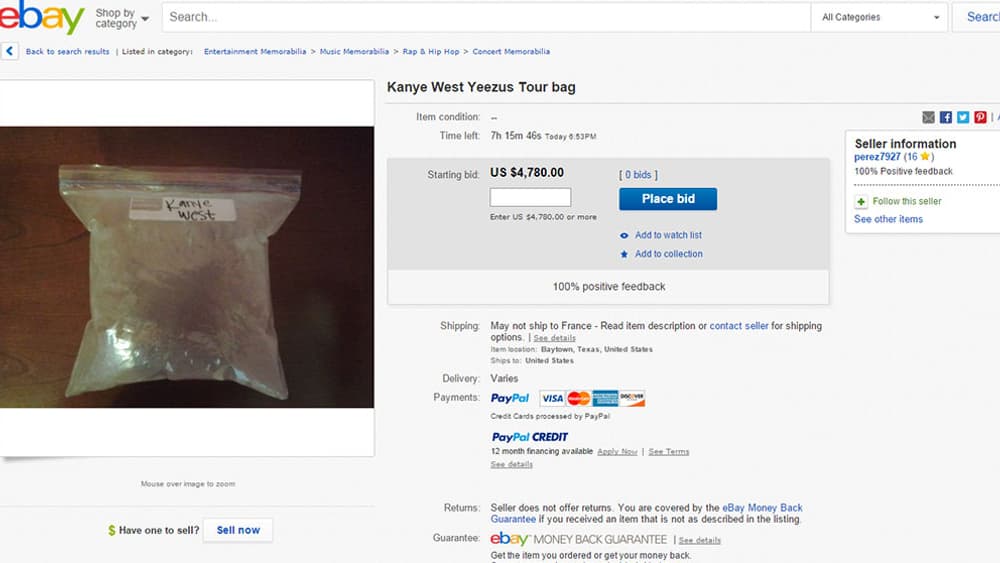
Task: Open the Music Memorabilia breadcrumb
Action: (354, 51)
